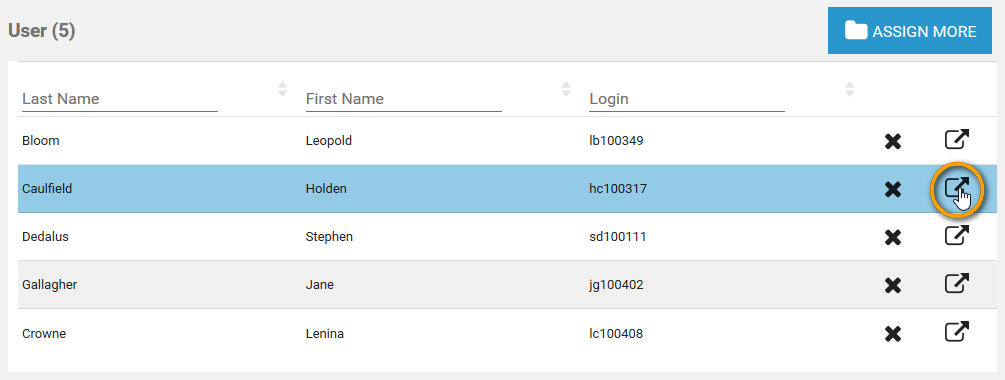Screen dimensions: 1005x380
Task: Click the X icon for Caulfield
Action: [892, 189]
